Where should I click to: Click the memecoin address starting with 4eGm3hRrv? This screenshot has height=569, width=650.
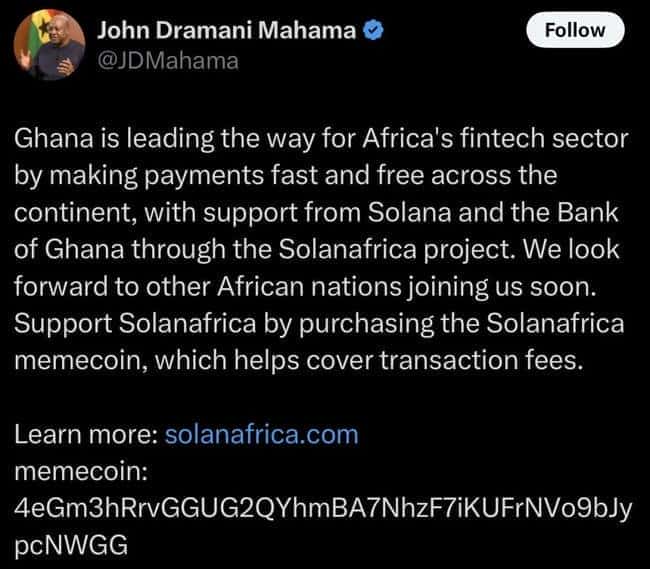(x=322, y=507)
